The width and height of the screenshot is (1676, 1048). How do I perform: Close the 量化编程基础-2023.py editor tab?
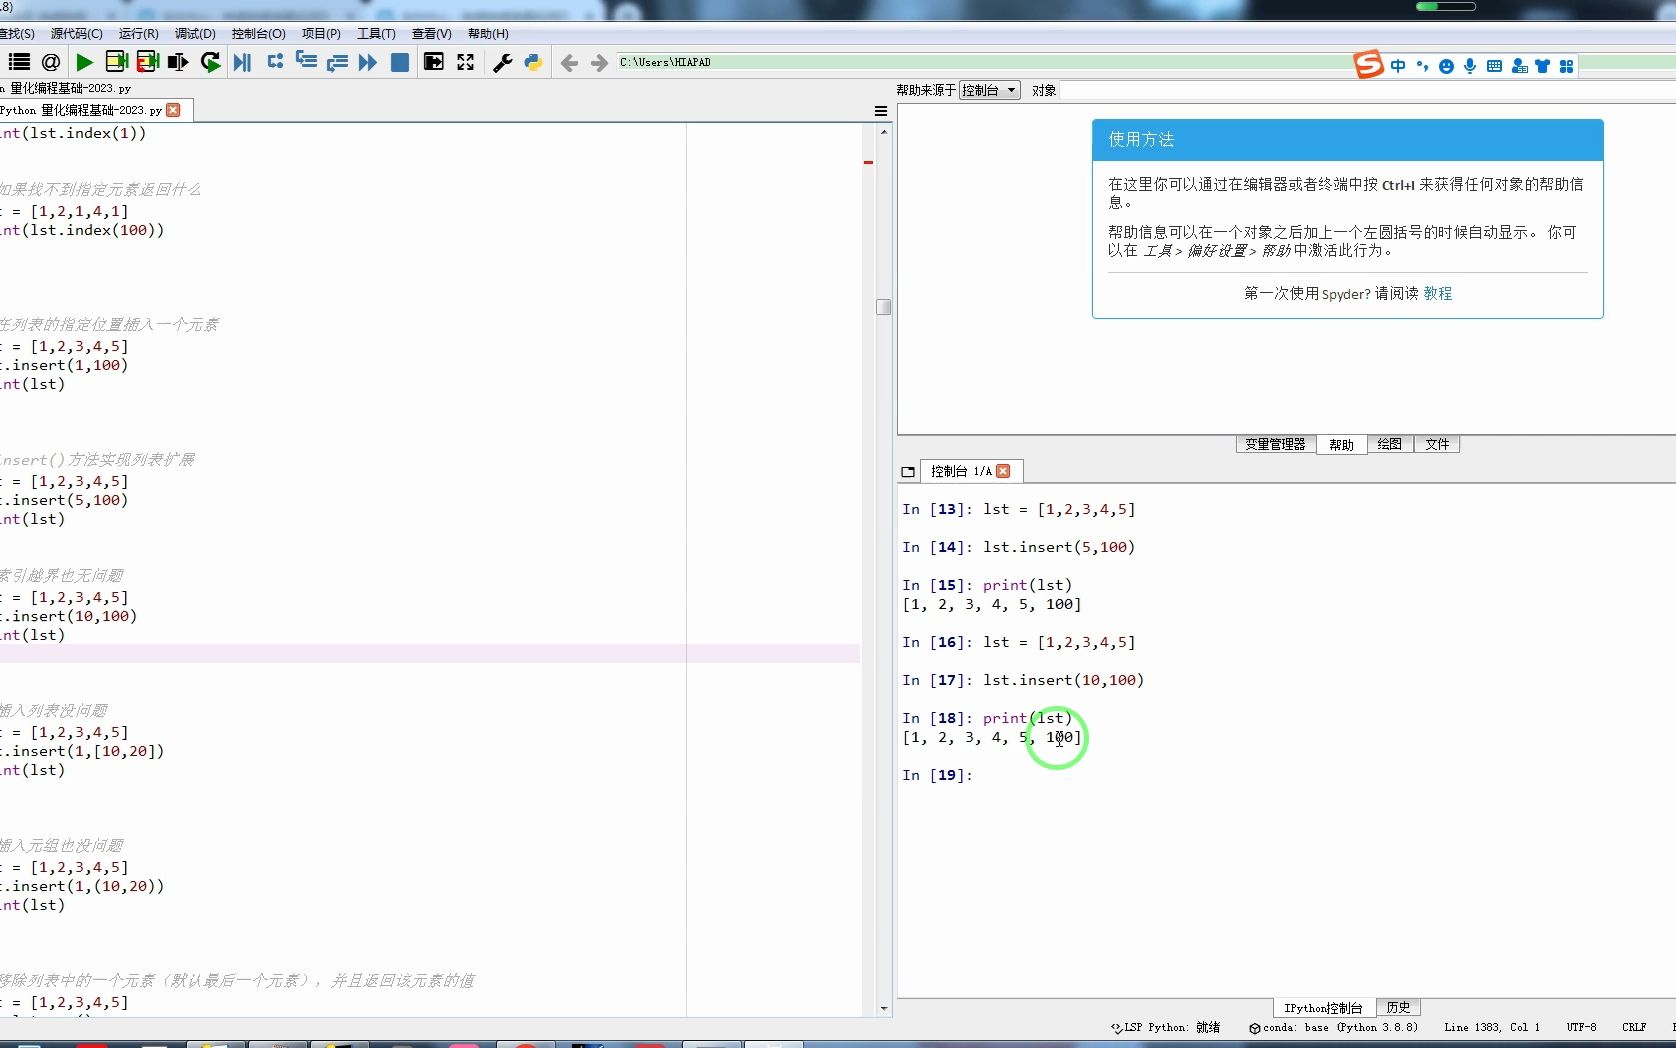coord(173,110)
